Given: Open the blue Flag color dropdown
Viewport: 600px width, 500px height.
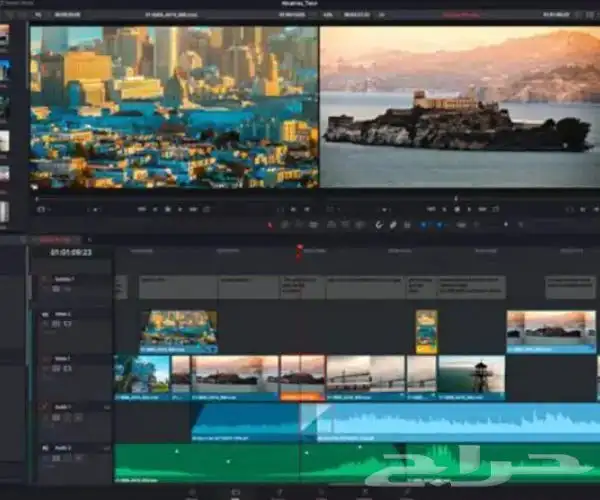Looking at the screenshot, I should click(x=424, y=225).
